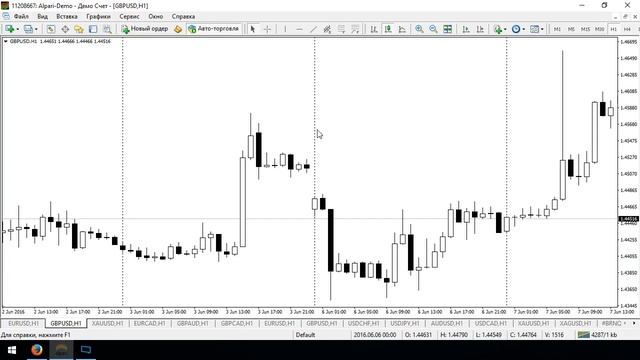Open a new chart window via toolbar icon
The height and width of the screenshot is (360, 640).
tap(9, 29)
